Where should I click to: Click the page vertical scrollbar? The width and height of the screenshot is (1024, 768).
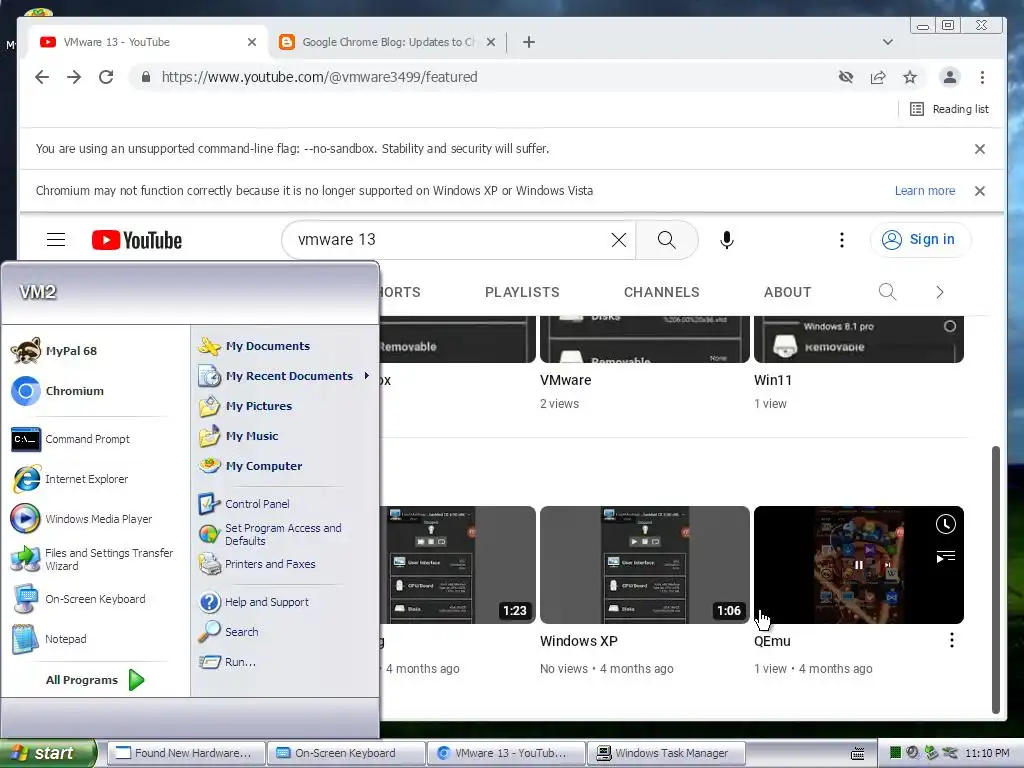(x=996, y=580)
